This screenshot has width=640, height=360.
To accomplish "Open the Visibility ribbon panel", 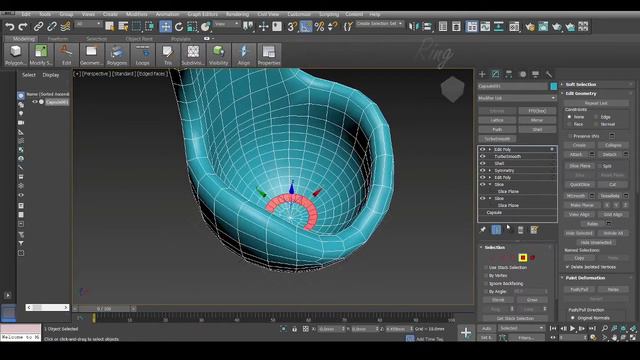I will click(x=218, y=55).
